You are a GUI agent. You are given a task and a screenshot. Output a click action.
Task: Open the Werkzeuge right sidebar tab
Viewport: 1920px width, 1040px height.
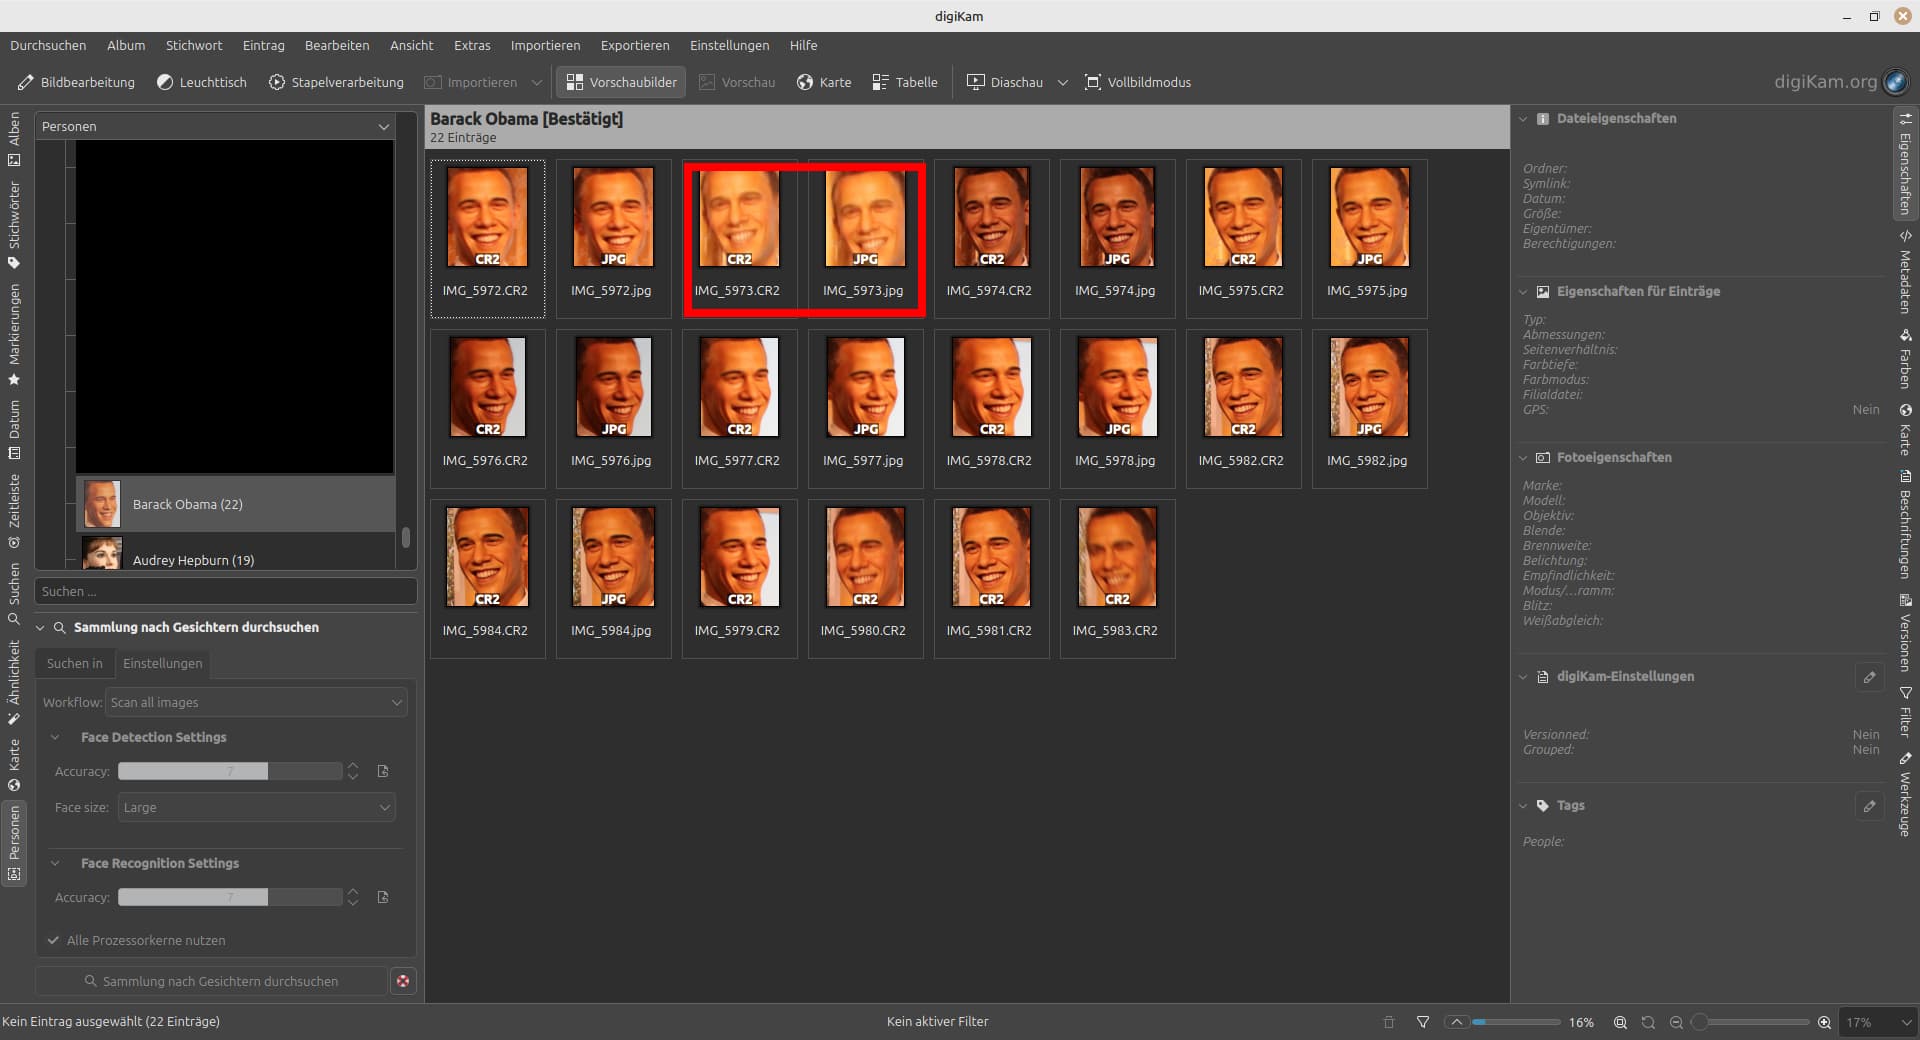pos(1905,794)
